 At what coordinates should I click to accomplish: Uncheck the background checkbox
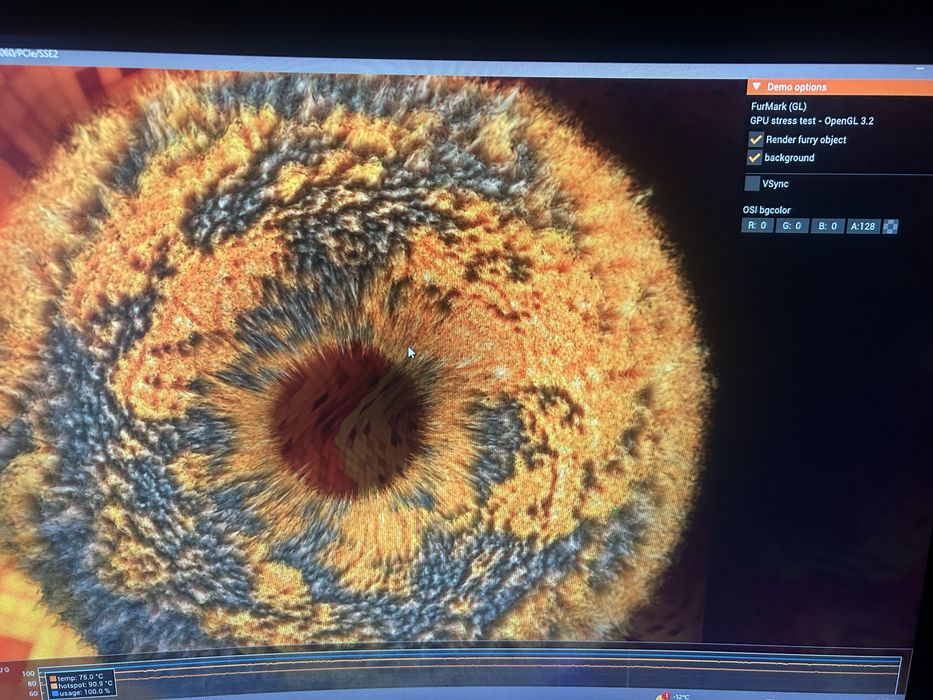(x=754, y=158)
